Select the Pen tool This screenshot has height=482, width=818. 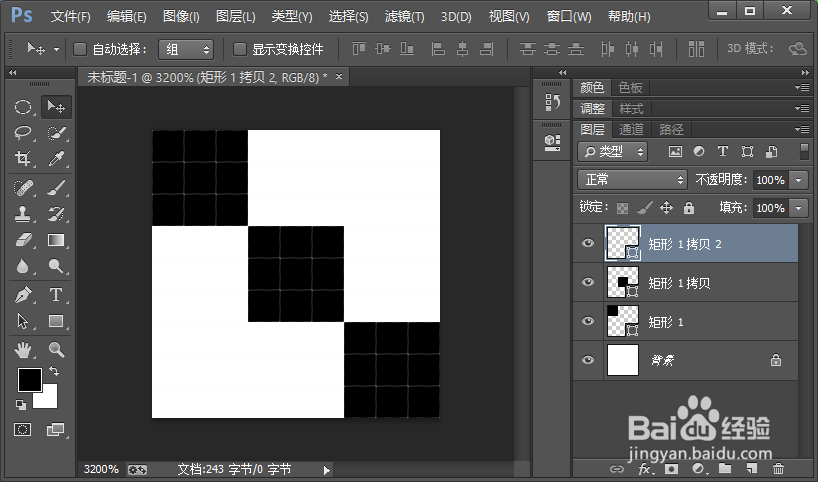coord(23,295)
